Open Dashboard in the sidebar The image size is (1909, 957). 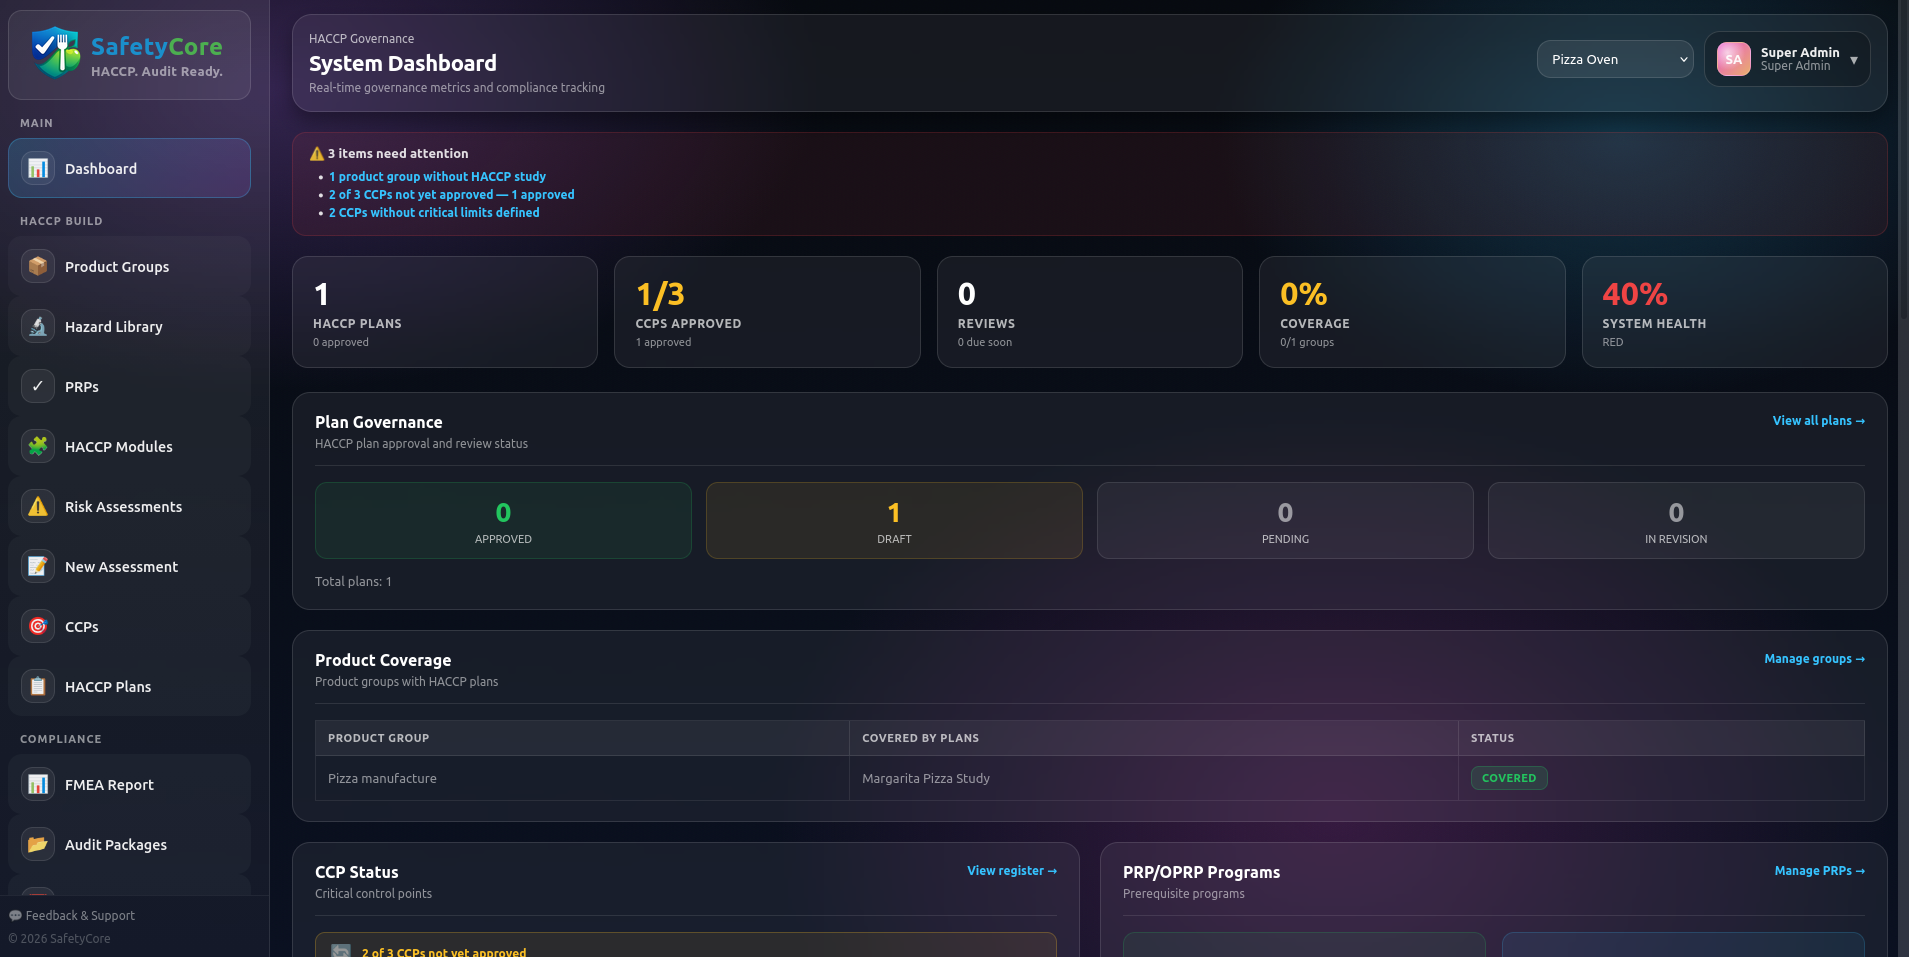click(x=129, y=168)
